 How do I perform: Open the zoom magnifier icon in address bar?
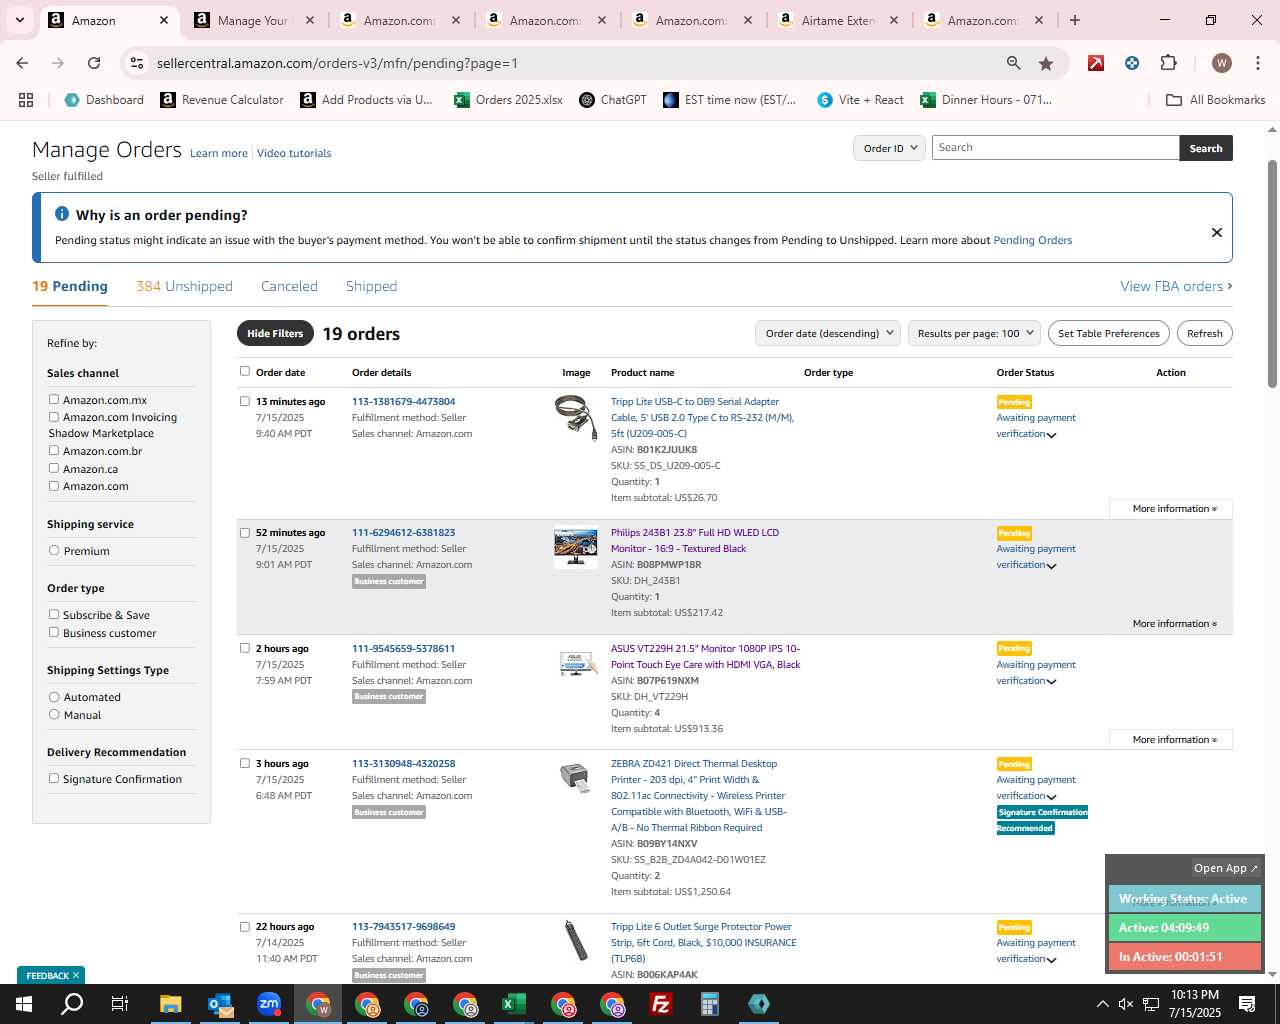coord(1014,63)
